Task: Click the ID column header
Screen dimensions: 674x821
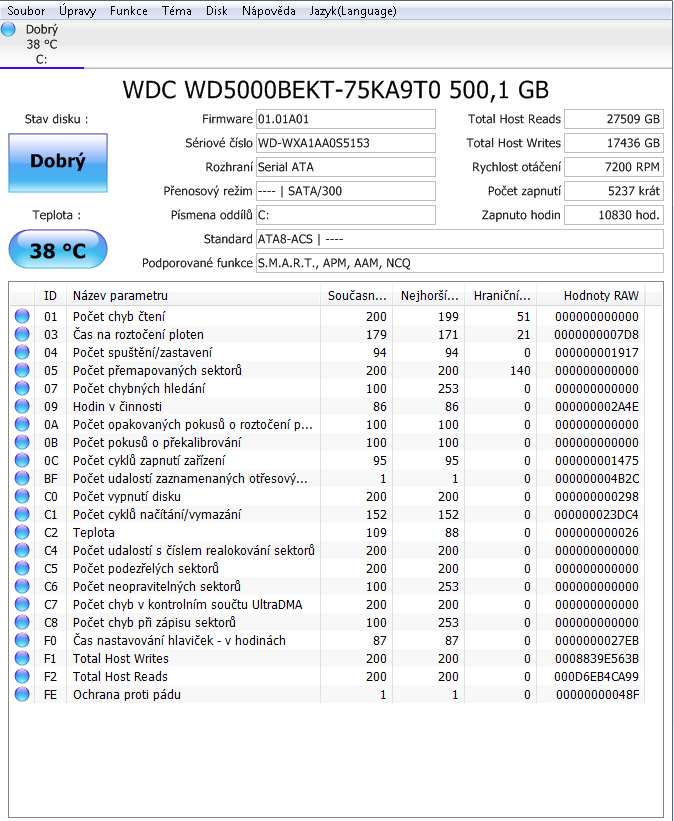Action: pyautogui.click(x=50, y=296)
